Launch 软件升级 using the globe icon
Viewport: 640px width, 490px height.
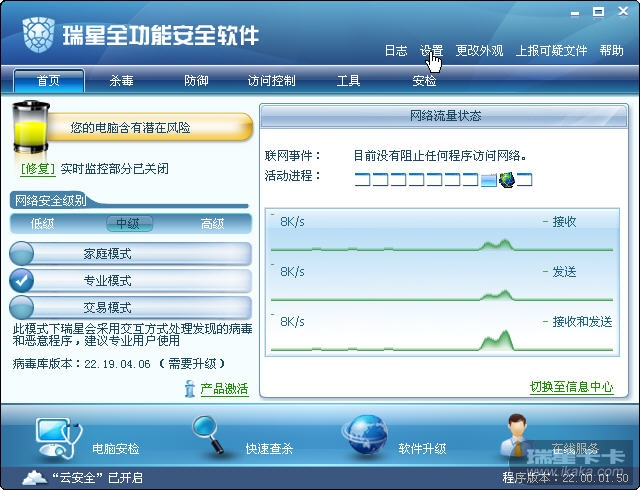pyautogui.click(x=365, y=435)
